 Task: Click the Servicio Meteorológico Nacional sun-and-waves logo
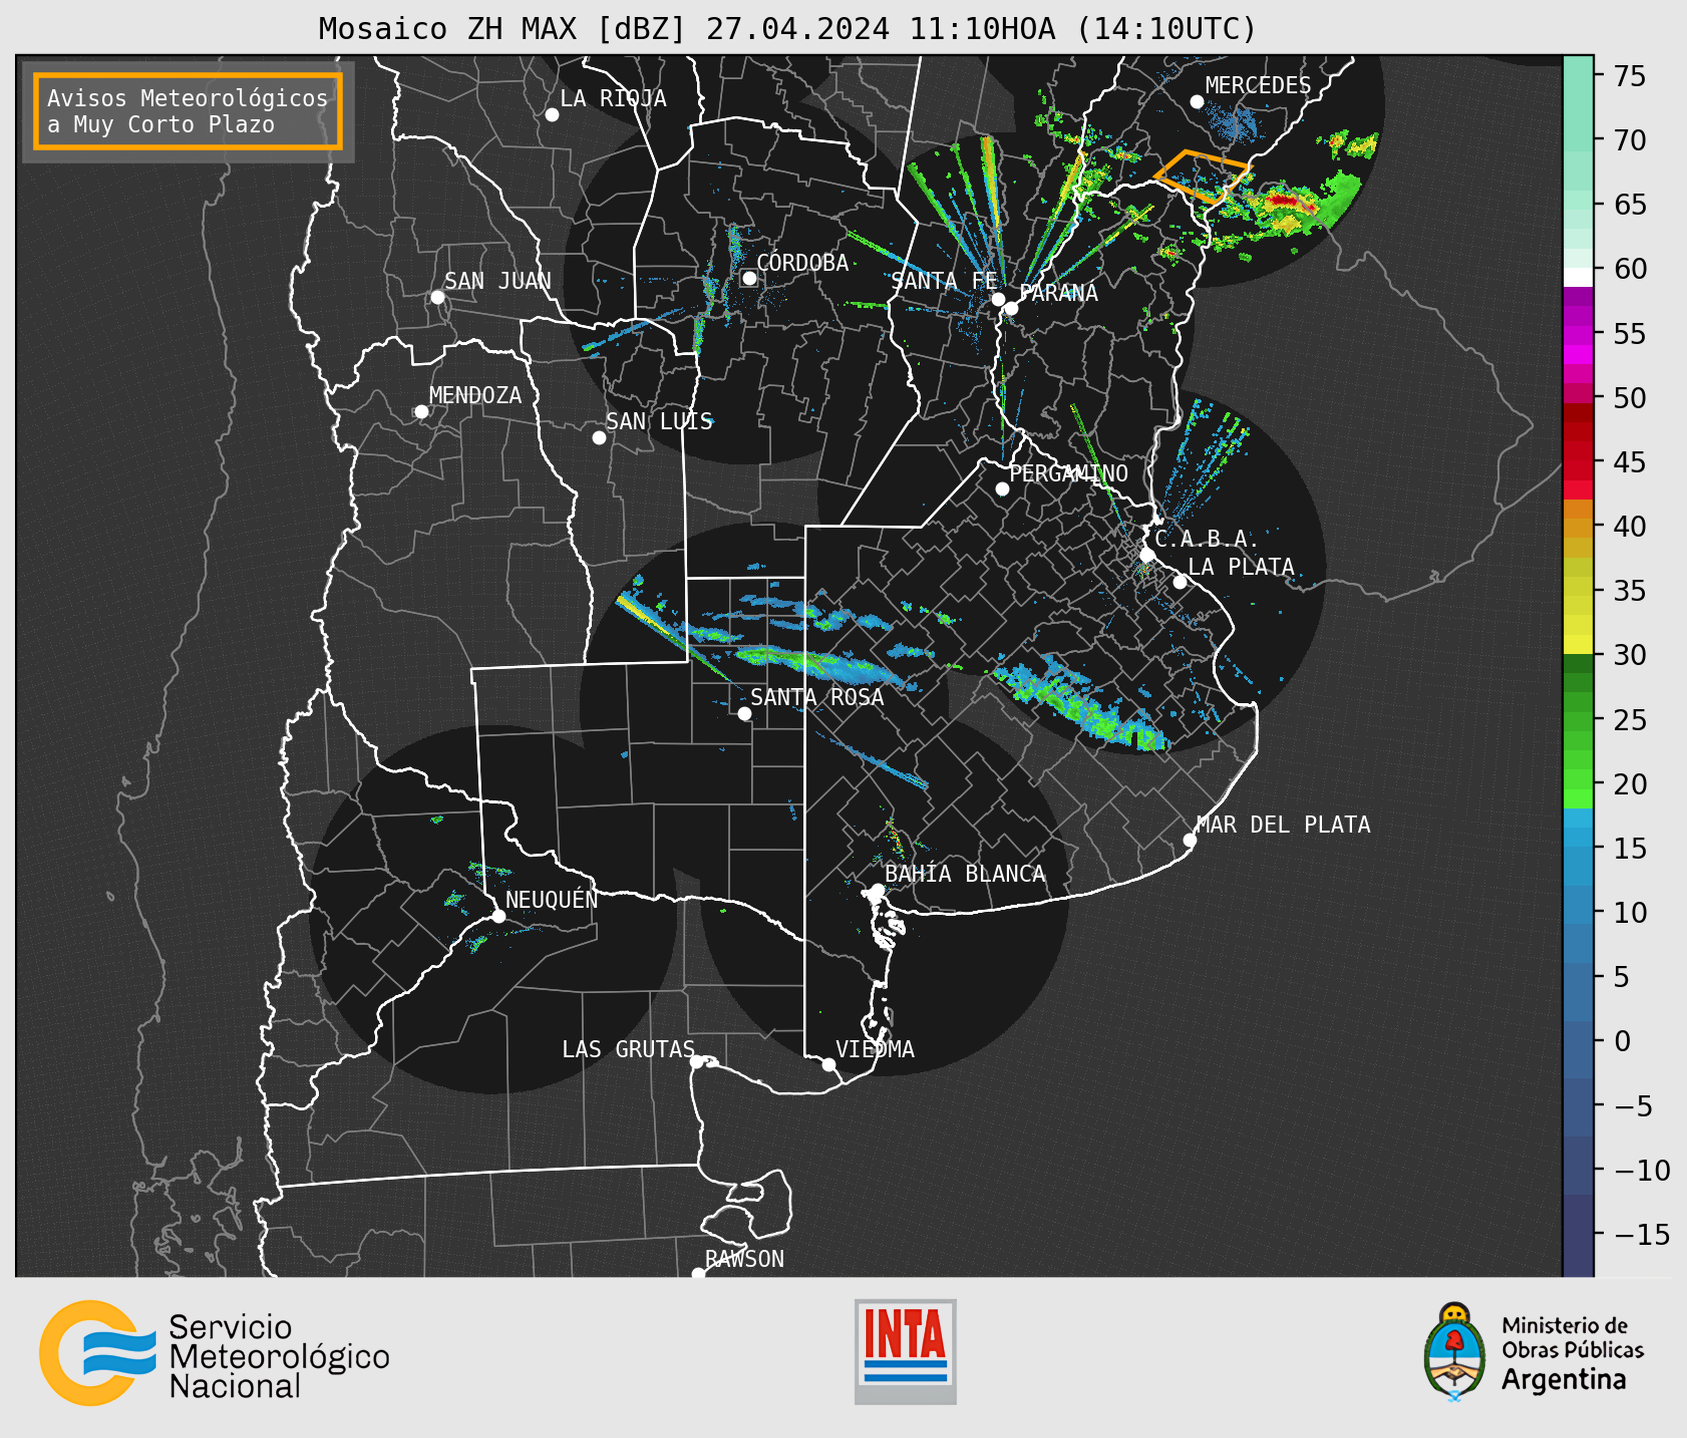pyautogui.click(x=98, y=1353)
